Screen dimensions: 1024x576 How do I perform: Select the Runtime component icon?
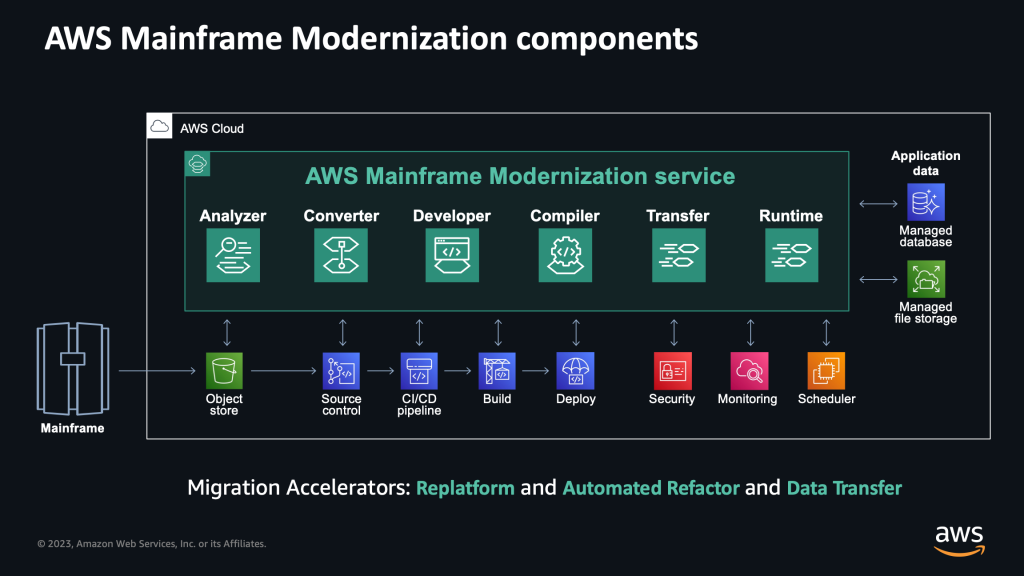(791, 255)
